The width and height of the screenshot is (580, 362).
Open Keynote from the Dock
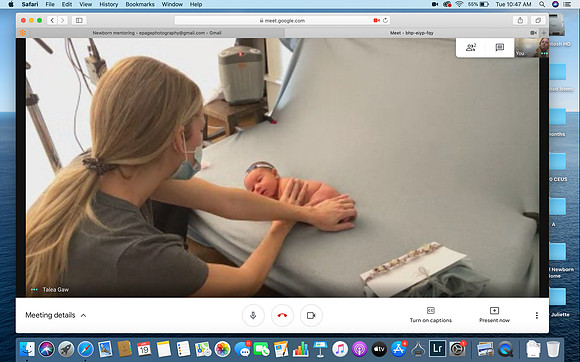320,349
